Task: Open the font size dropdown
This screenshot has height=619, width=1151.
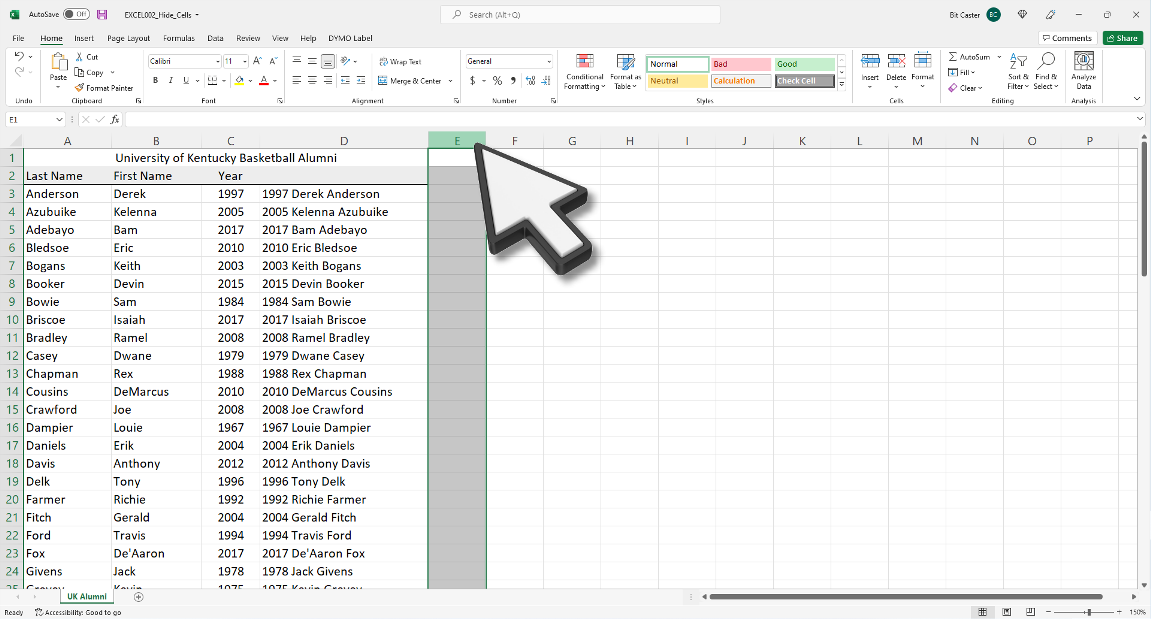Action: coord(244,62)
